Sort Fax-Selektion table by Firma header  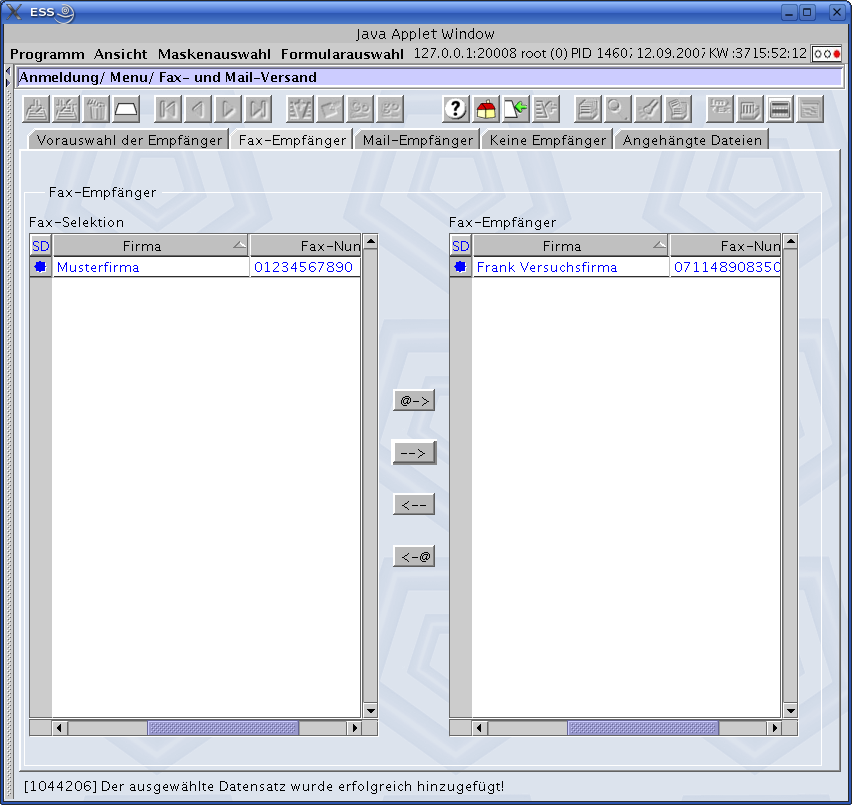[x=151, y=246]
